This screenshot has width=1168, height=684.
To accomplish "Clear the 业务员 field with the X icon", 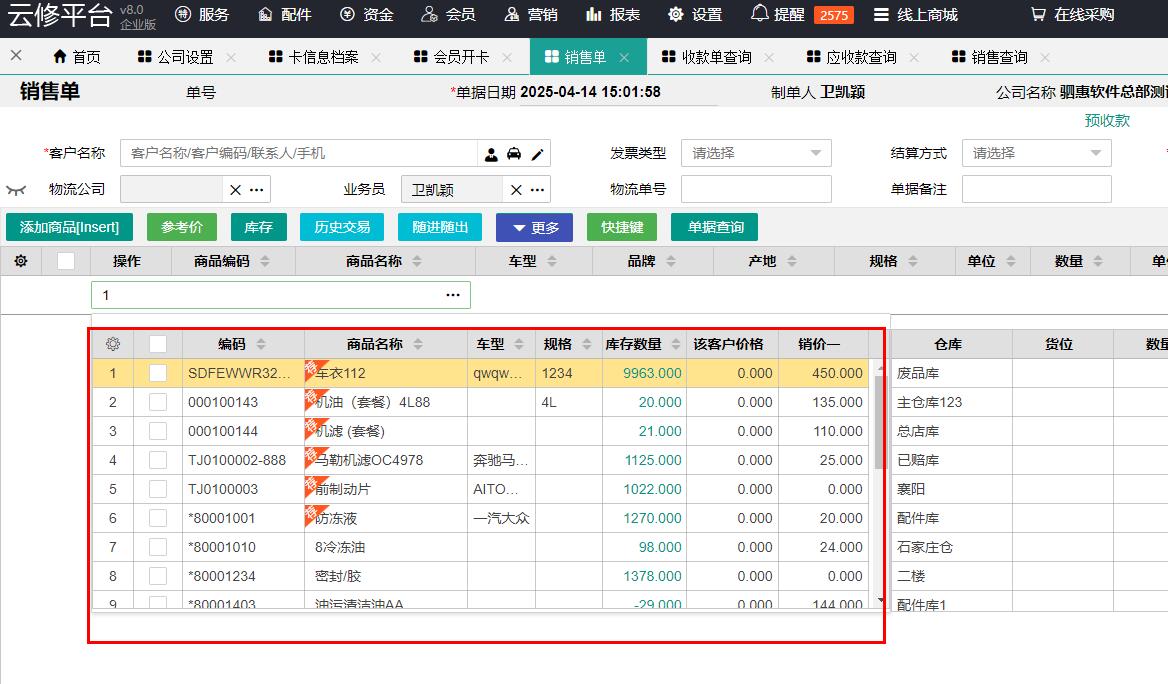I will (x=516, y=190).
